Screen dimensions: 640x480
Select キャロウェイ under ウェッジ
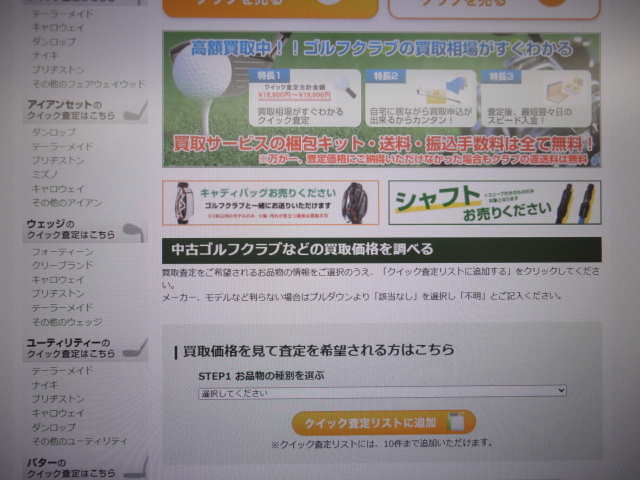point(58,280)
